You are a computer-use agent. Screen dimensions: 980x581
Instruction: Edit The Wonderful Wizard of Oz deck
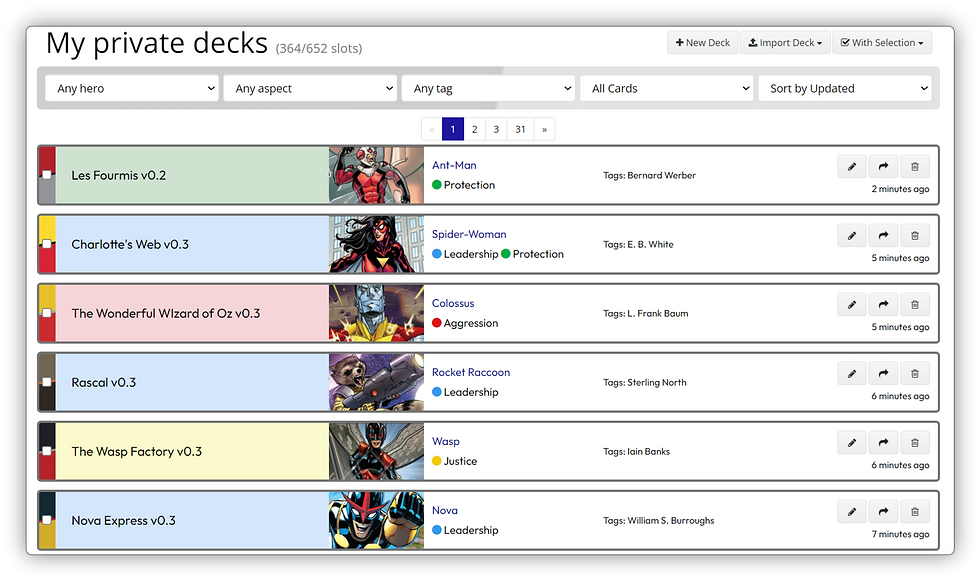coord(851,305)
